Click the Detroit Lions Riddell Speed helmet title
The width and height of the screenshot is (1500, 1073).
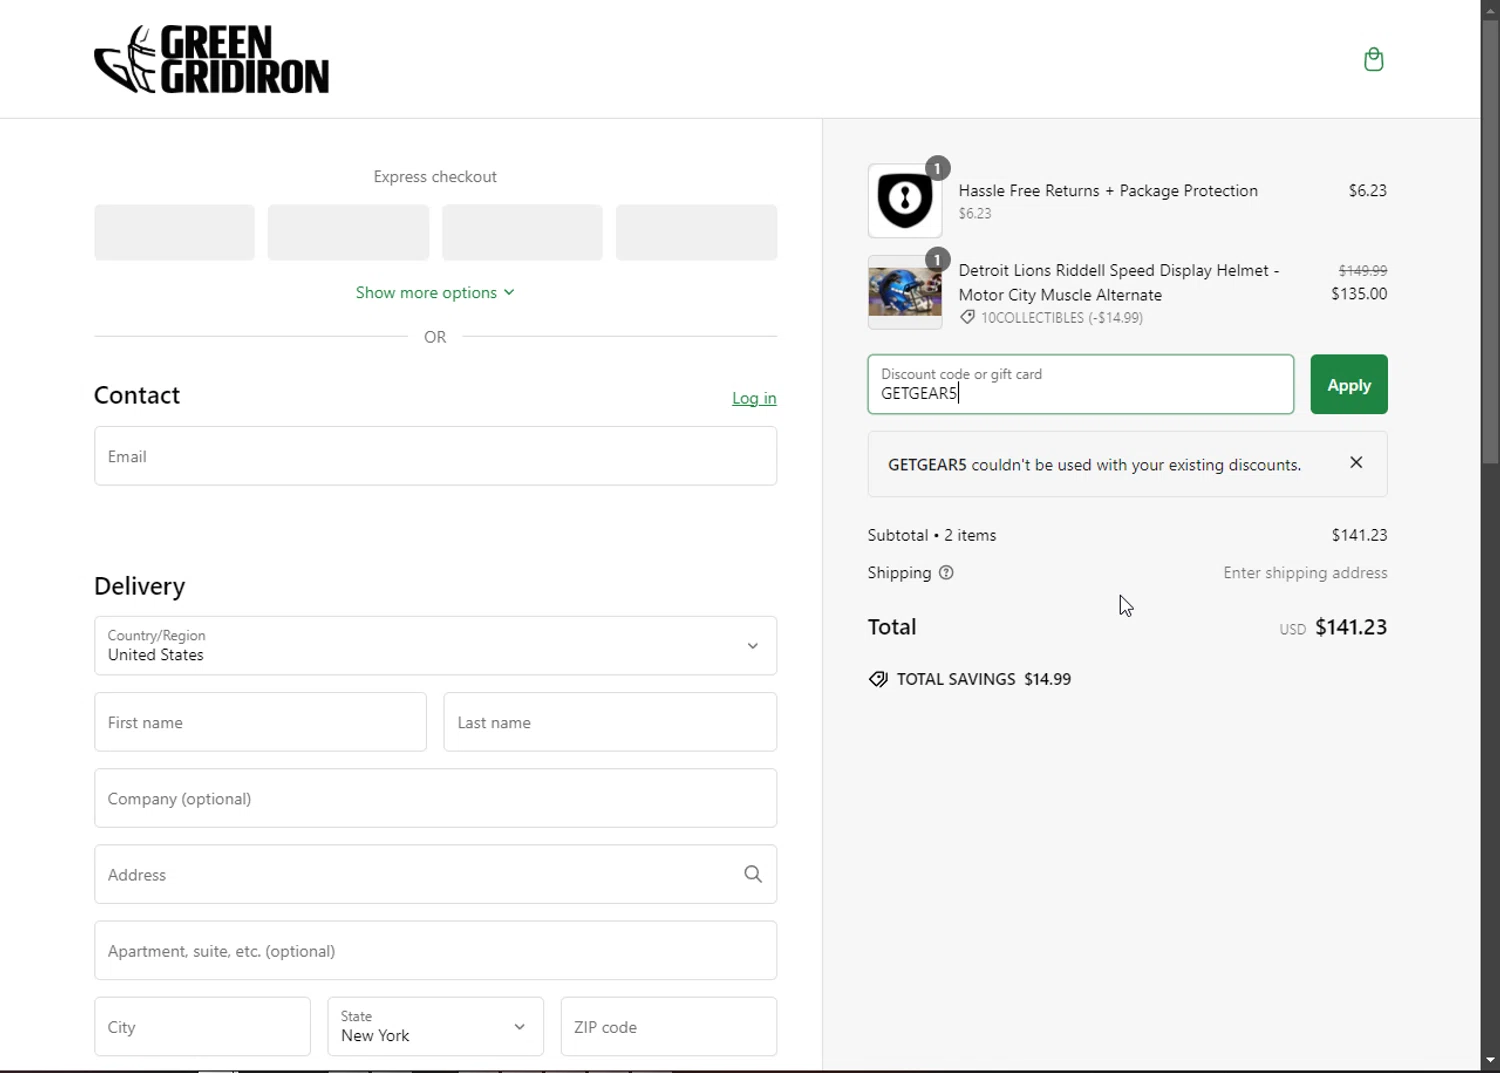pos(1118,283)
